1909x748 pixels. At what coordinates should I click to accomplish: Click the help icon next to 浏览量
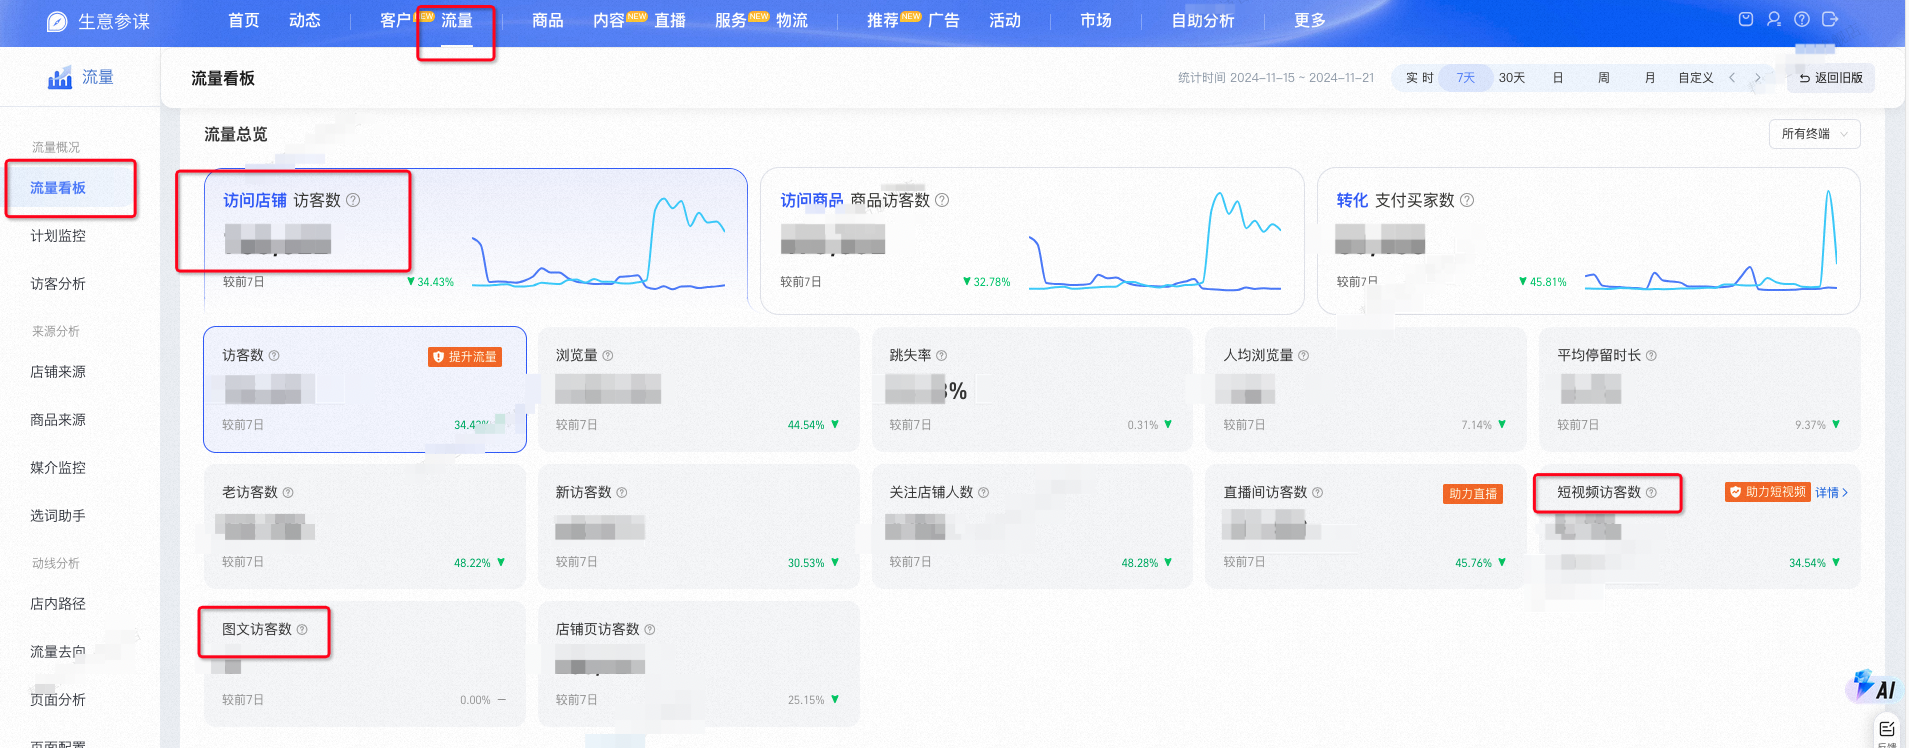tap(608, 356)
